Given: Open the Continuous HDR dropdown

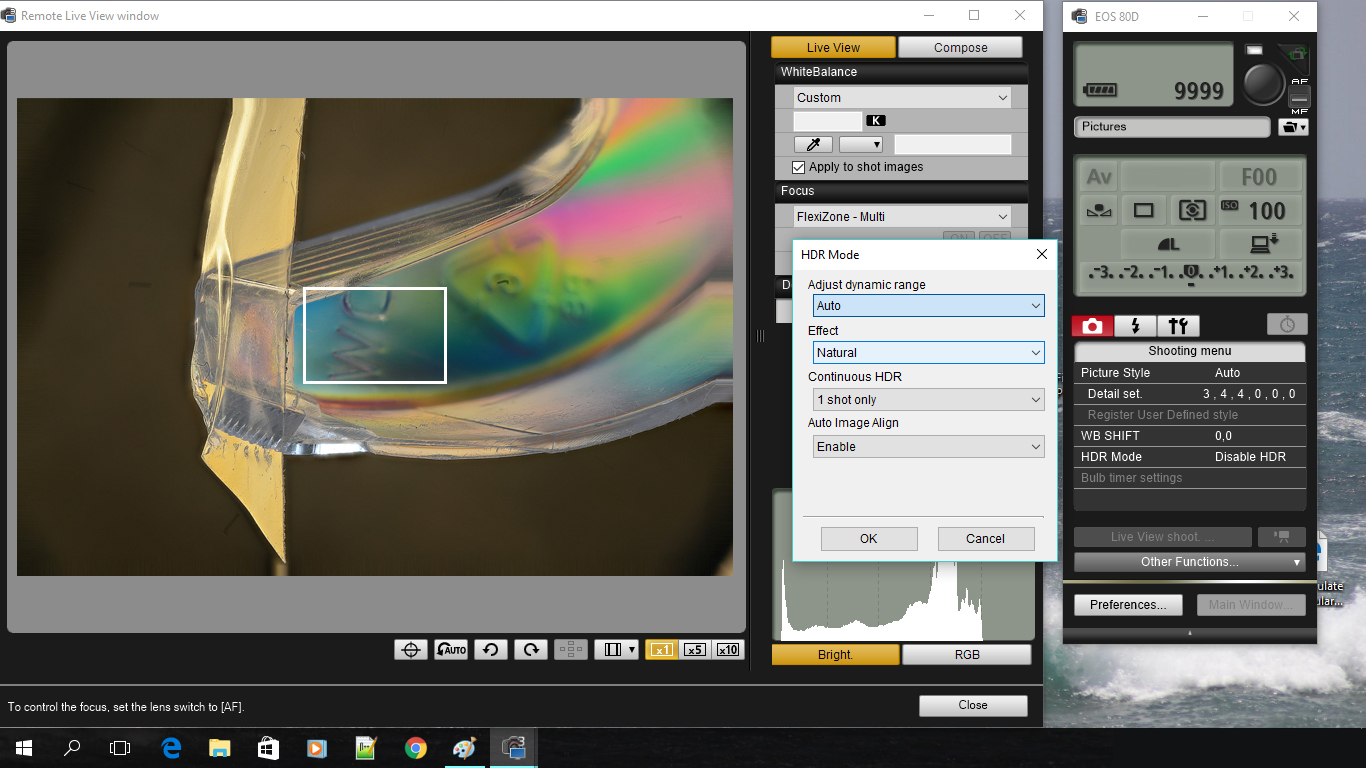Looking at the screenshot, I should pos(928,398).
